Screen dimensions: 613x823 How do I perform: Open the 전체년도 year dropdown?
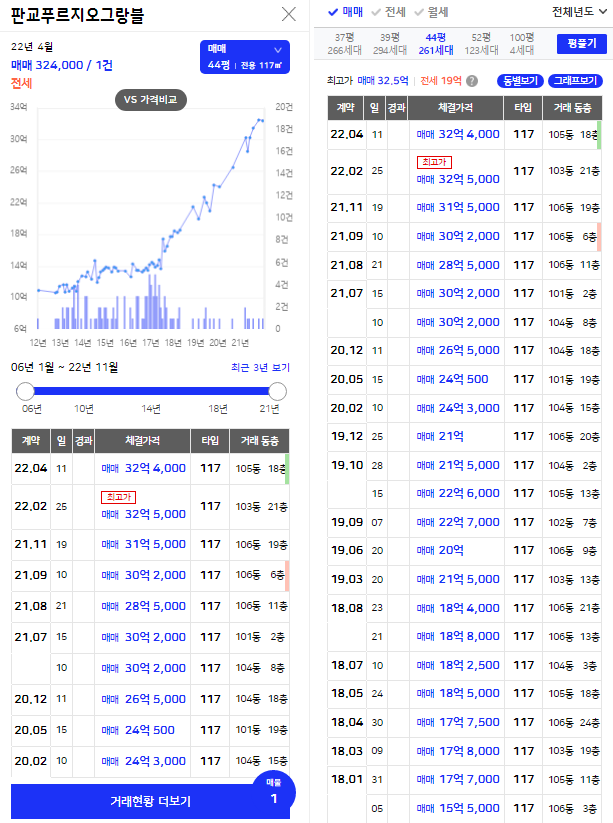click(579, 12)
